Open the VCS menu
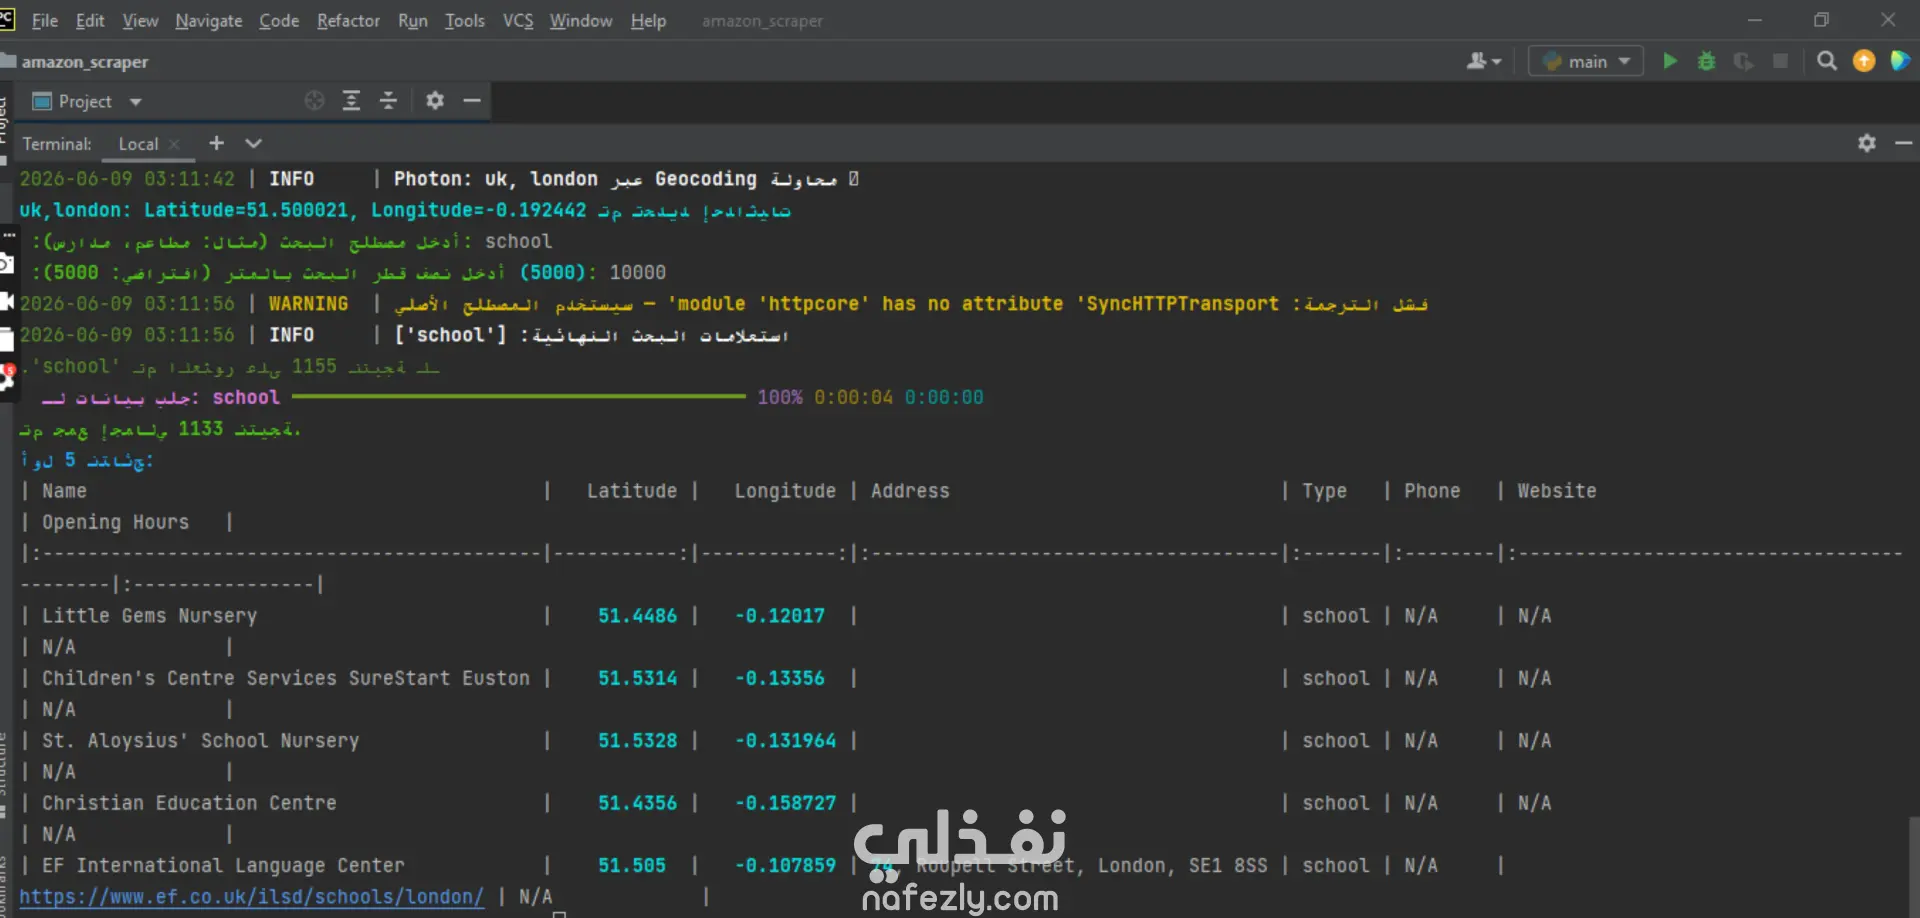This screenshot has height=918, width=1920. (x=518, y=20)
